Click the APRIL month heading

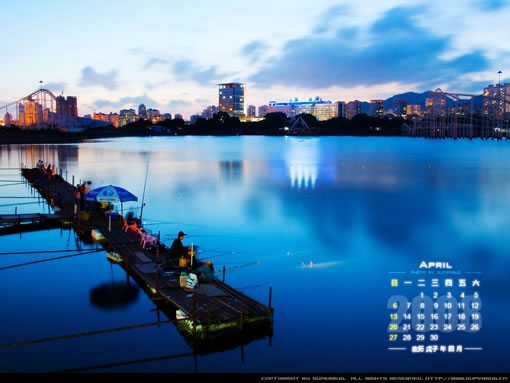[435, 265]
